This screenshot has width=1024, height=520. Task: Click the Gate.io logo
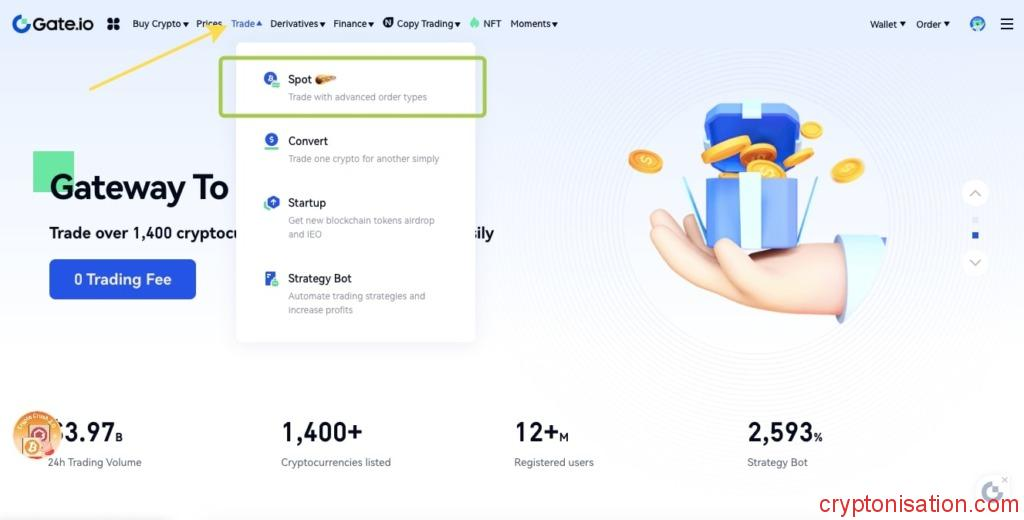click(53, 24)
